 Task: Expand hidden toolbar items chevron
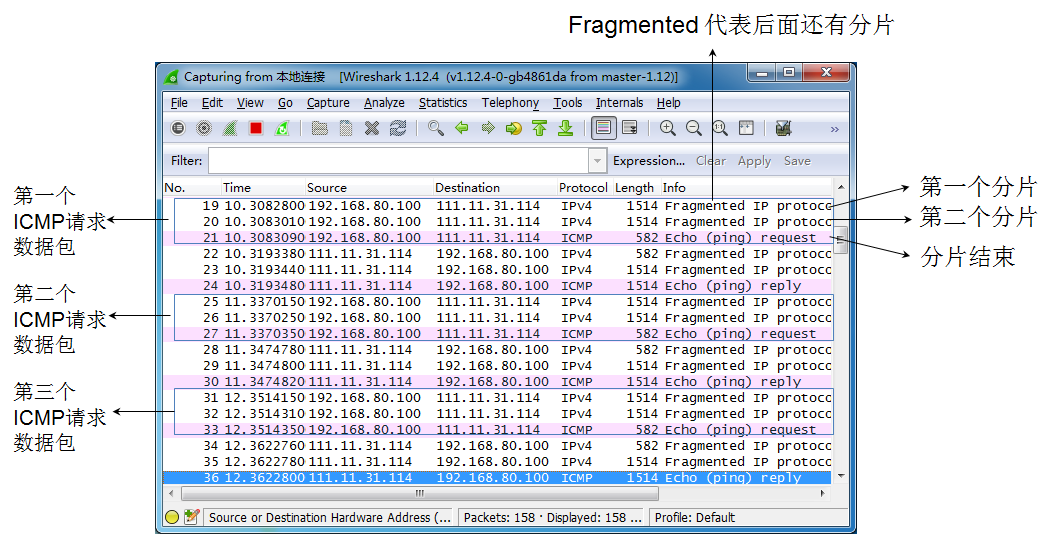pyautogui.click(x=834, y=129)
